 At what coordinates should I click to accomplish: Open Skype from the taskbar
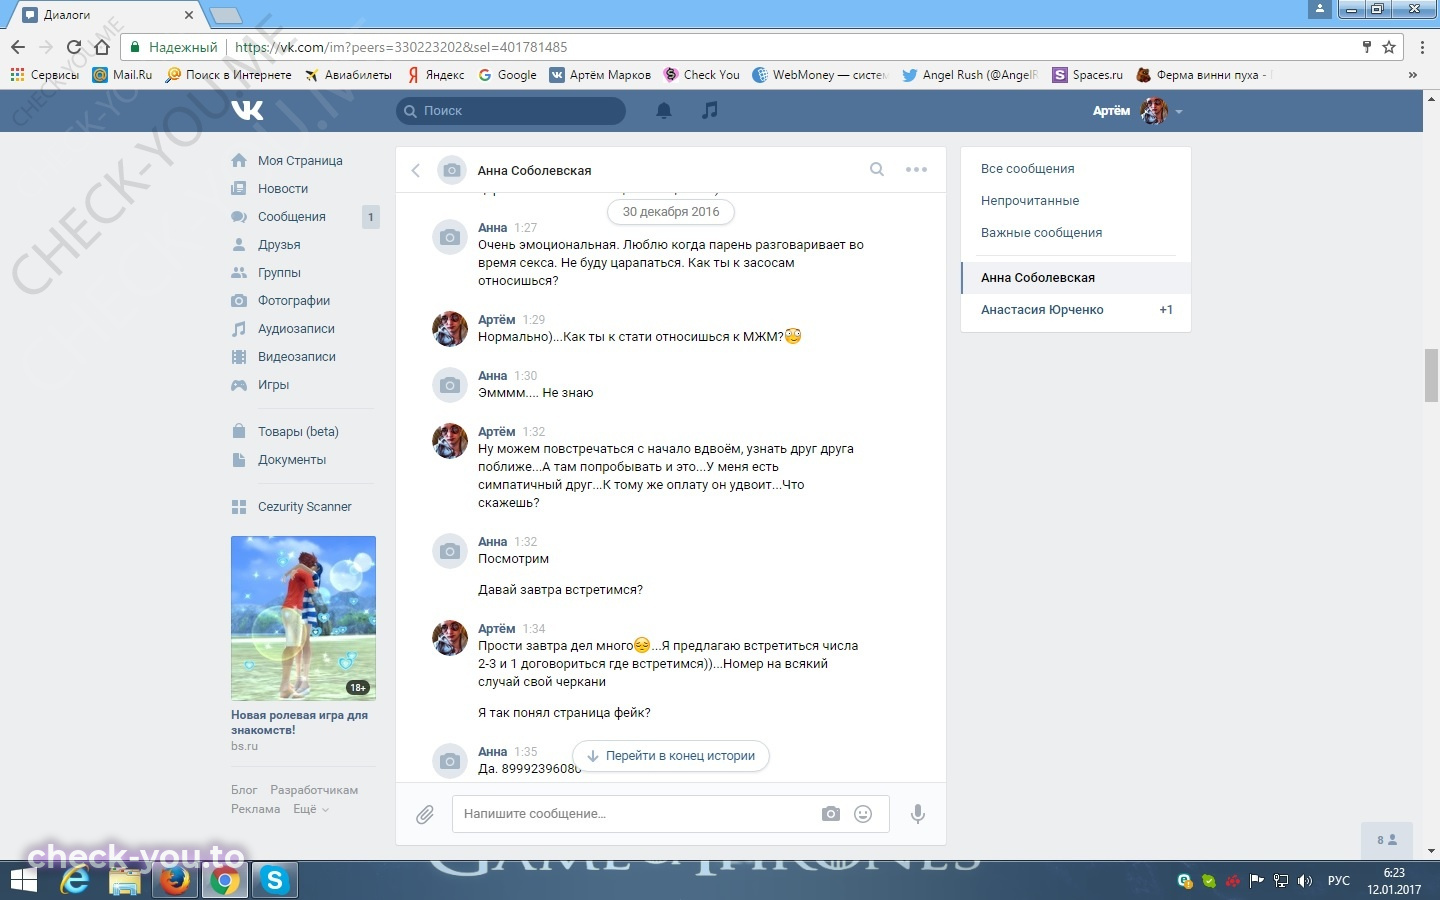tap(274, 880)
